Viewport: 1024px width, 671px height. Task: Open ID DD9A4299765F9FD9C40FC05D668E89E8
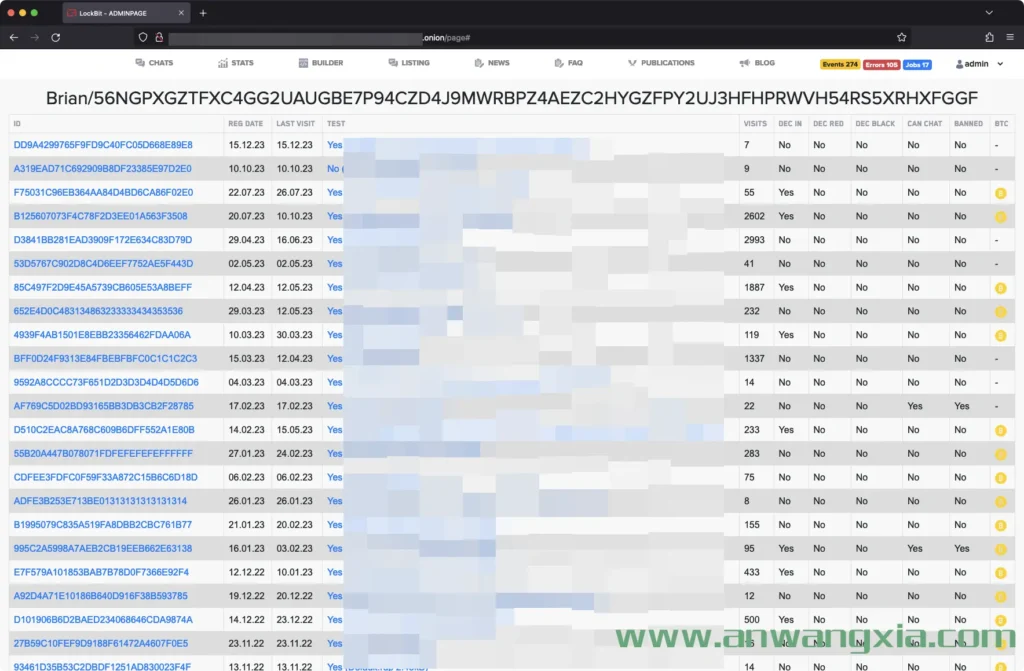coord(103,145)
